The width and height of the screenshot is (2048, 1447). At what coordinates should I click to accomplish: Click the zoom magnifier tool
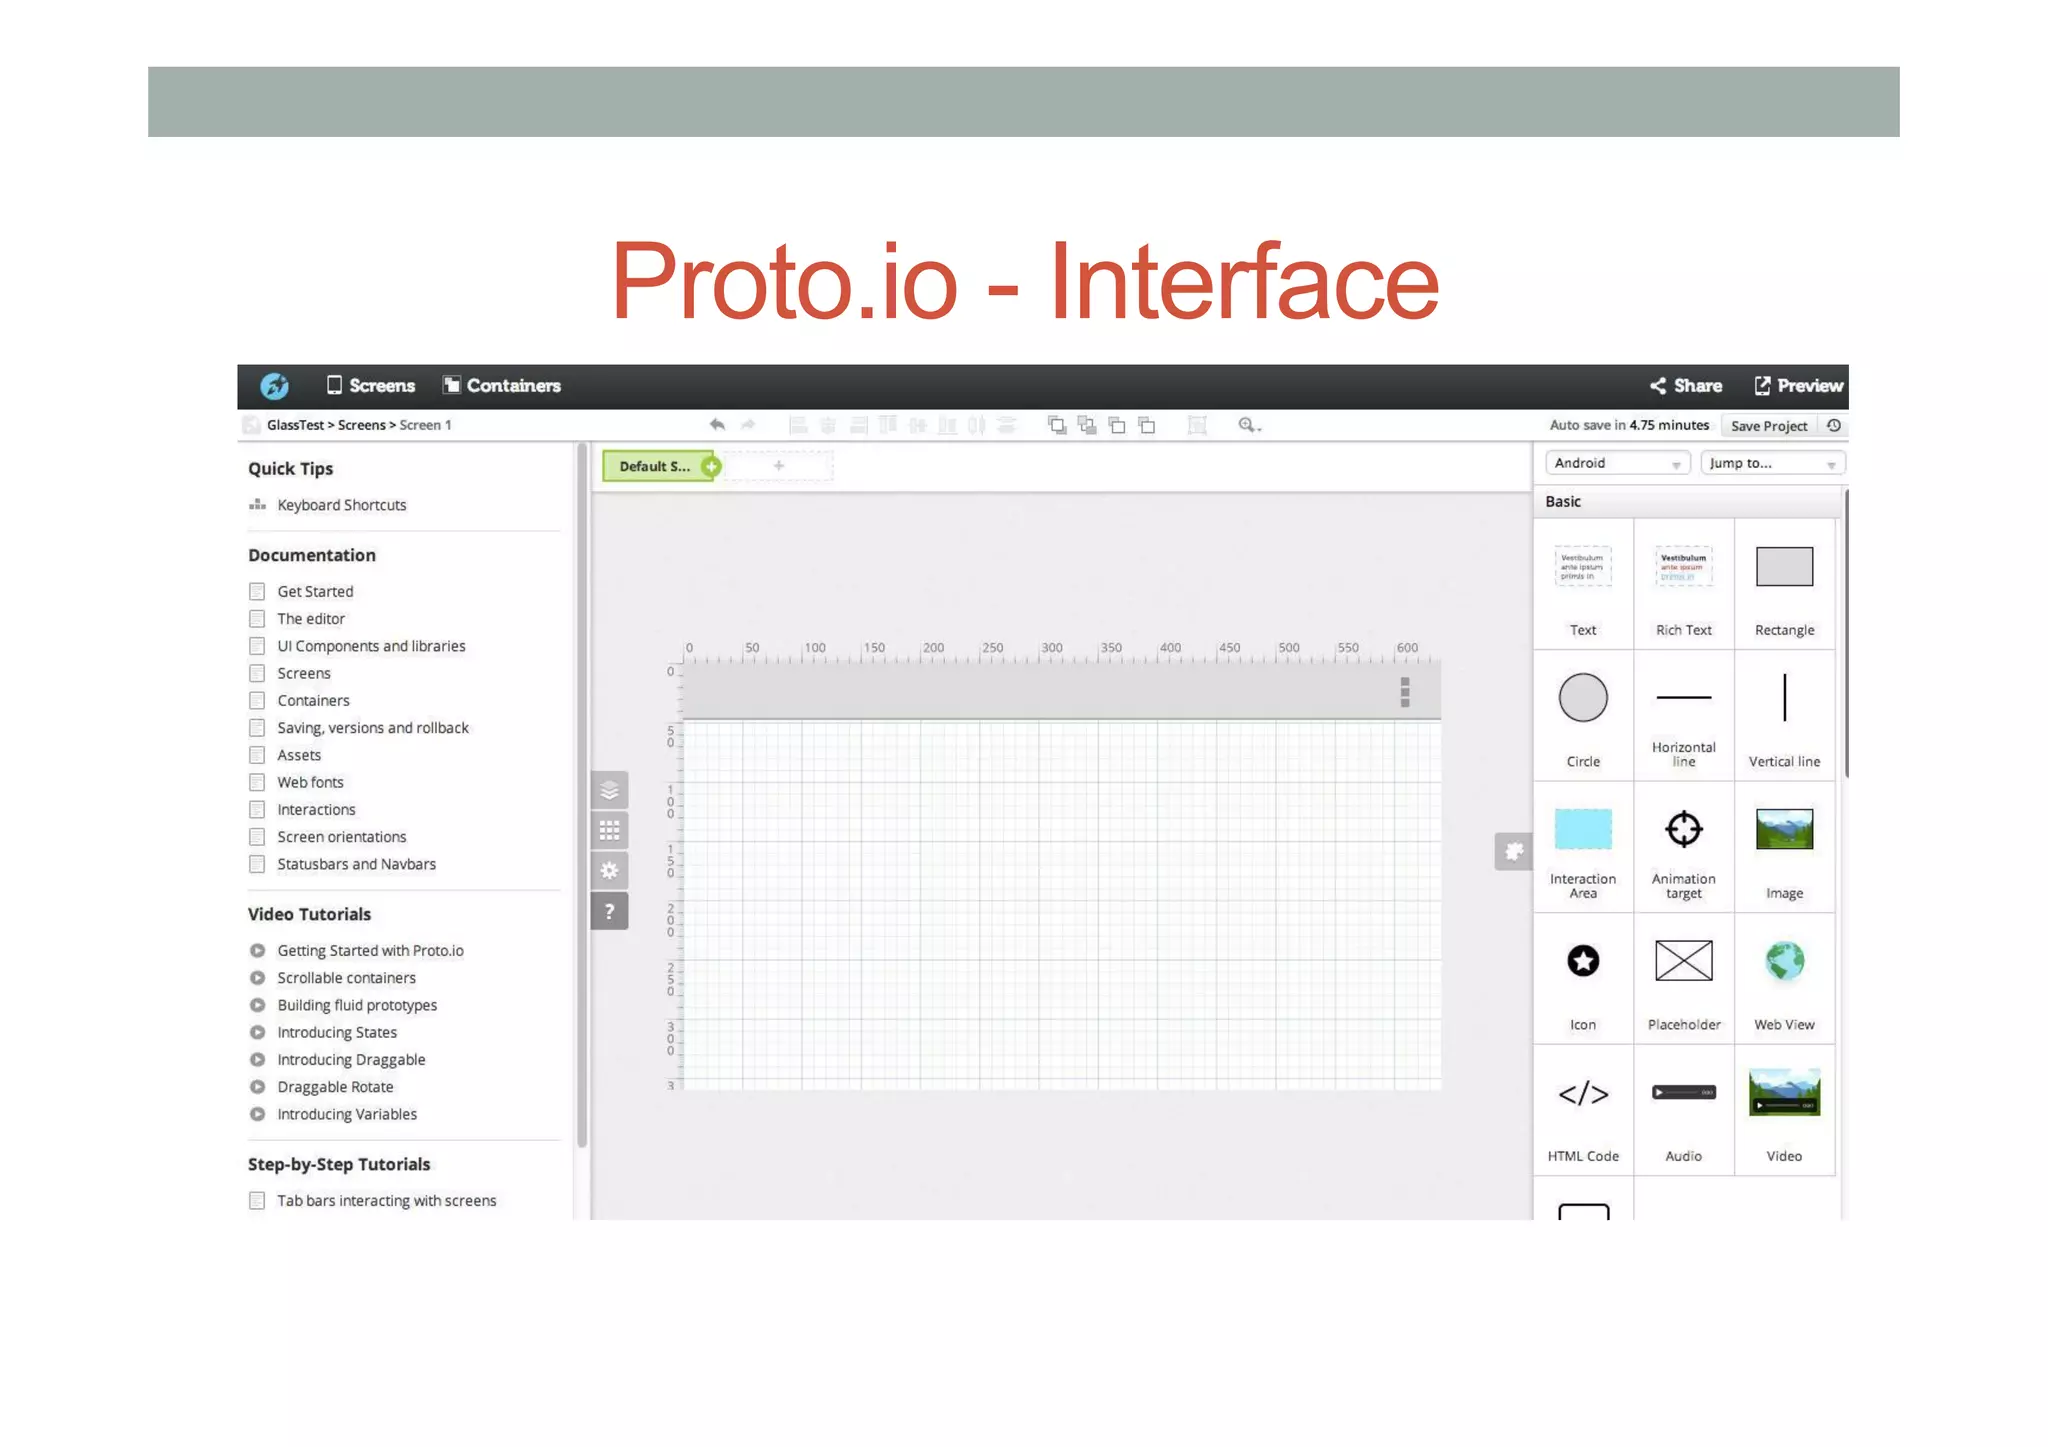pyautogui.click(x=1247, y=425)
